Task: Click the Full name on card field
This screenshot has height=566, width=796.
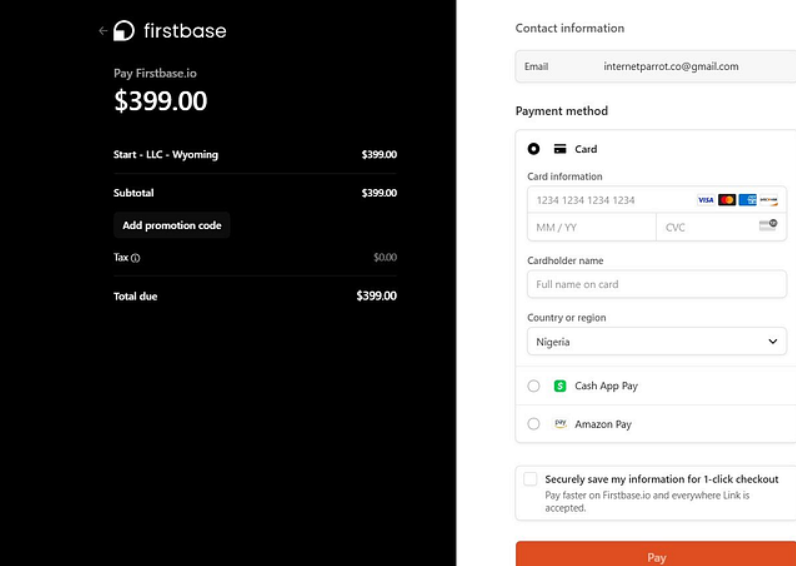Action: coord(657,284)
